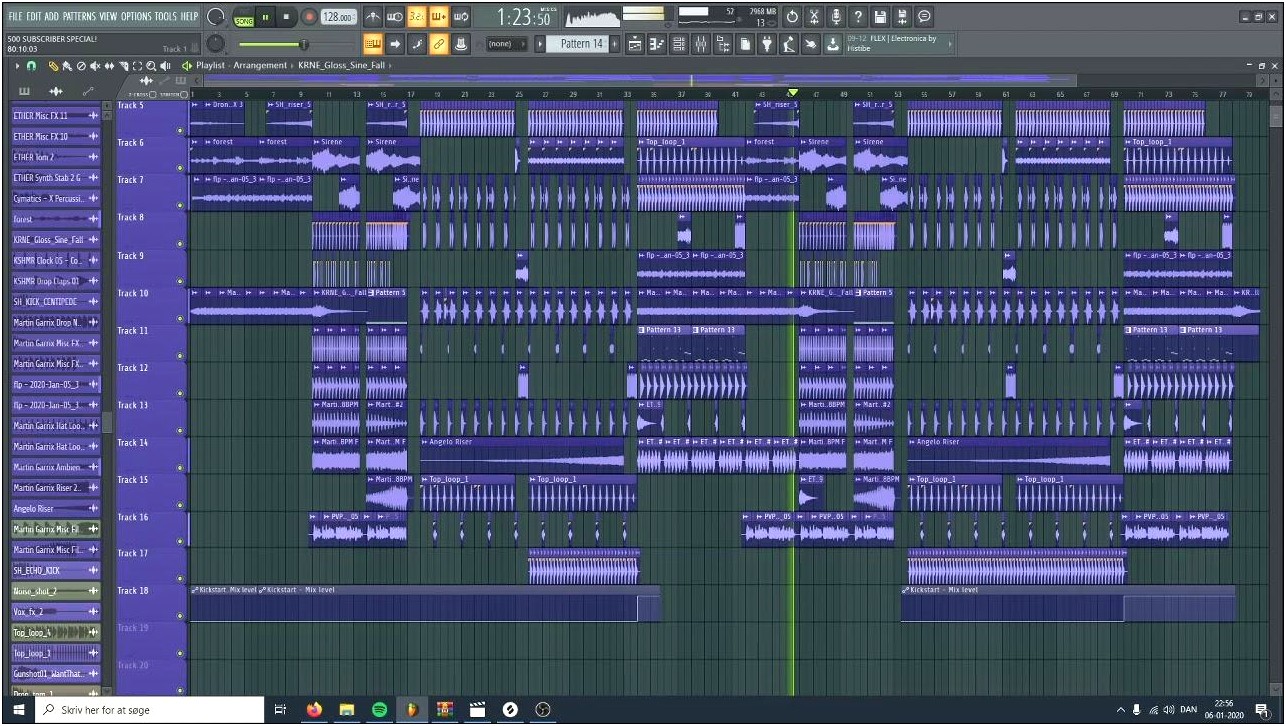Open the EDIT menu

tap(34, 17)
